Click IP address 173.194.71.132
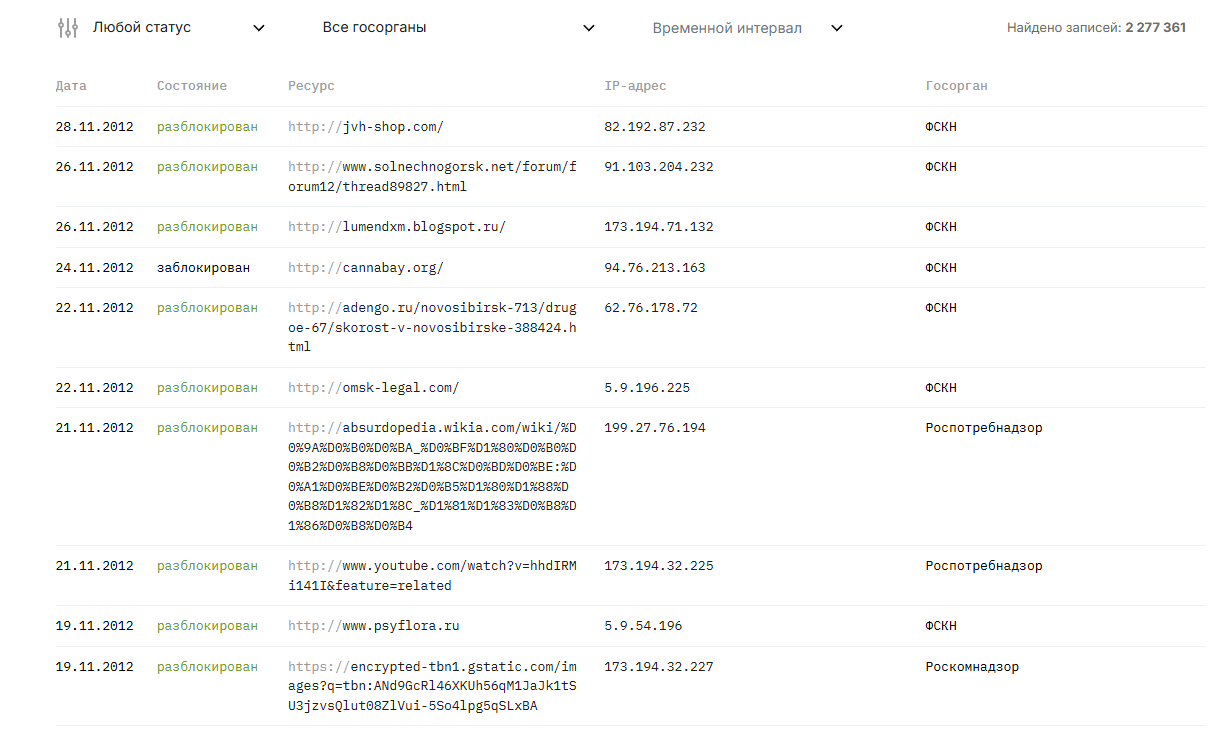Screen dimensions: 1210x736 click(x=659, y=227)
